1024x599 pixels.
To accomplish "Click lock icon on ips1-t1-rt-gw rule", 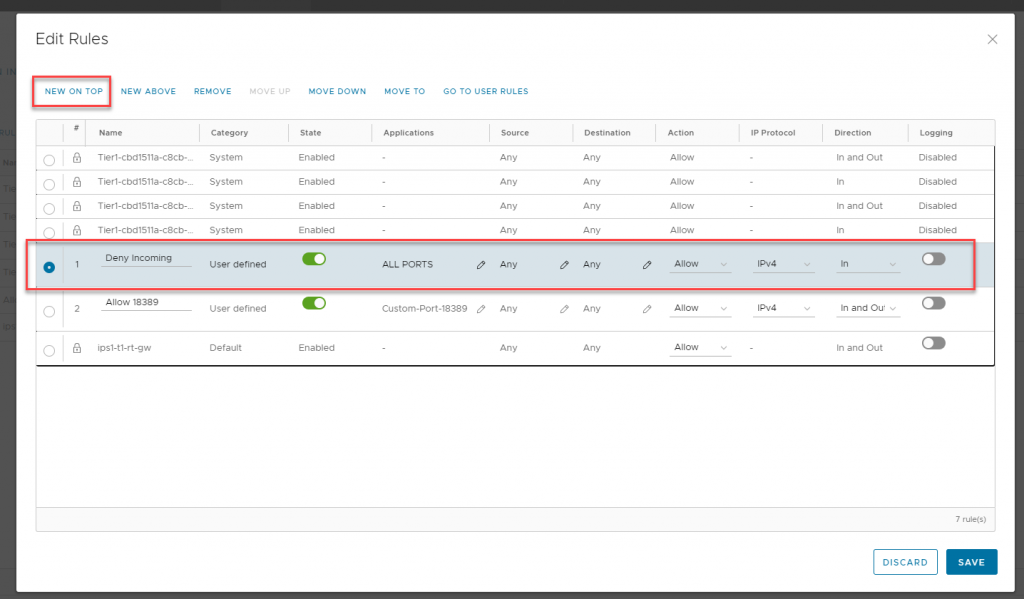I will pos(77,348).
